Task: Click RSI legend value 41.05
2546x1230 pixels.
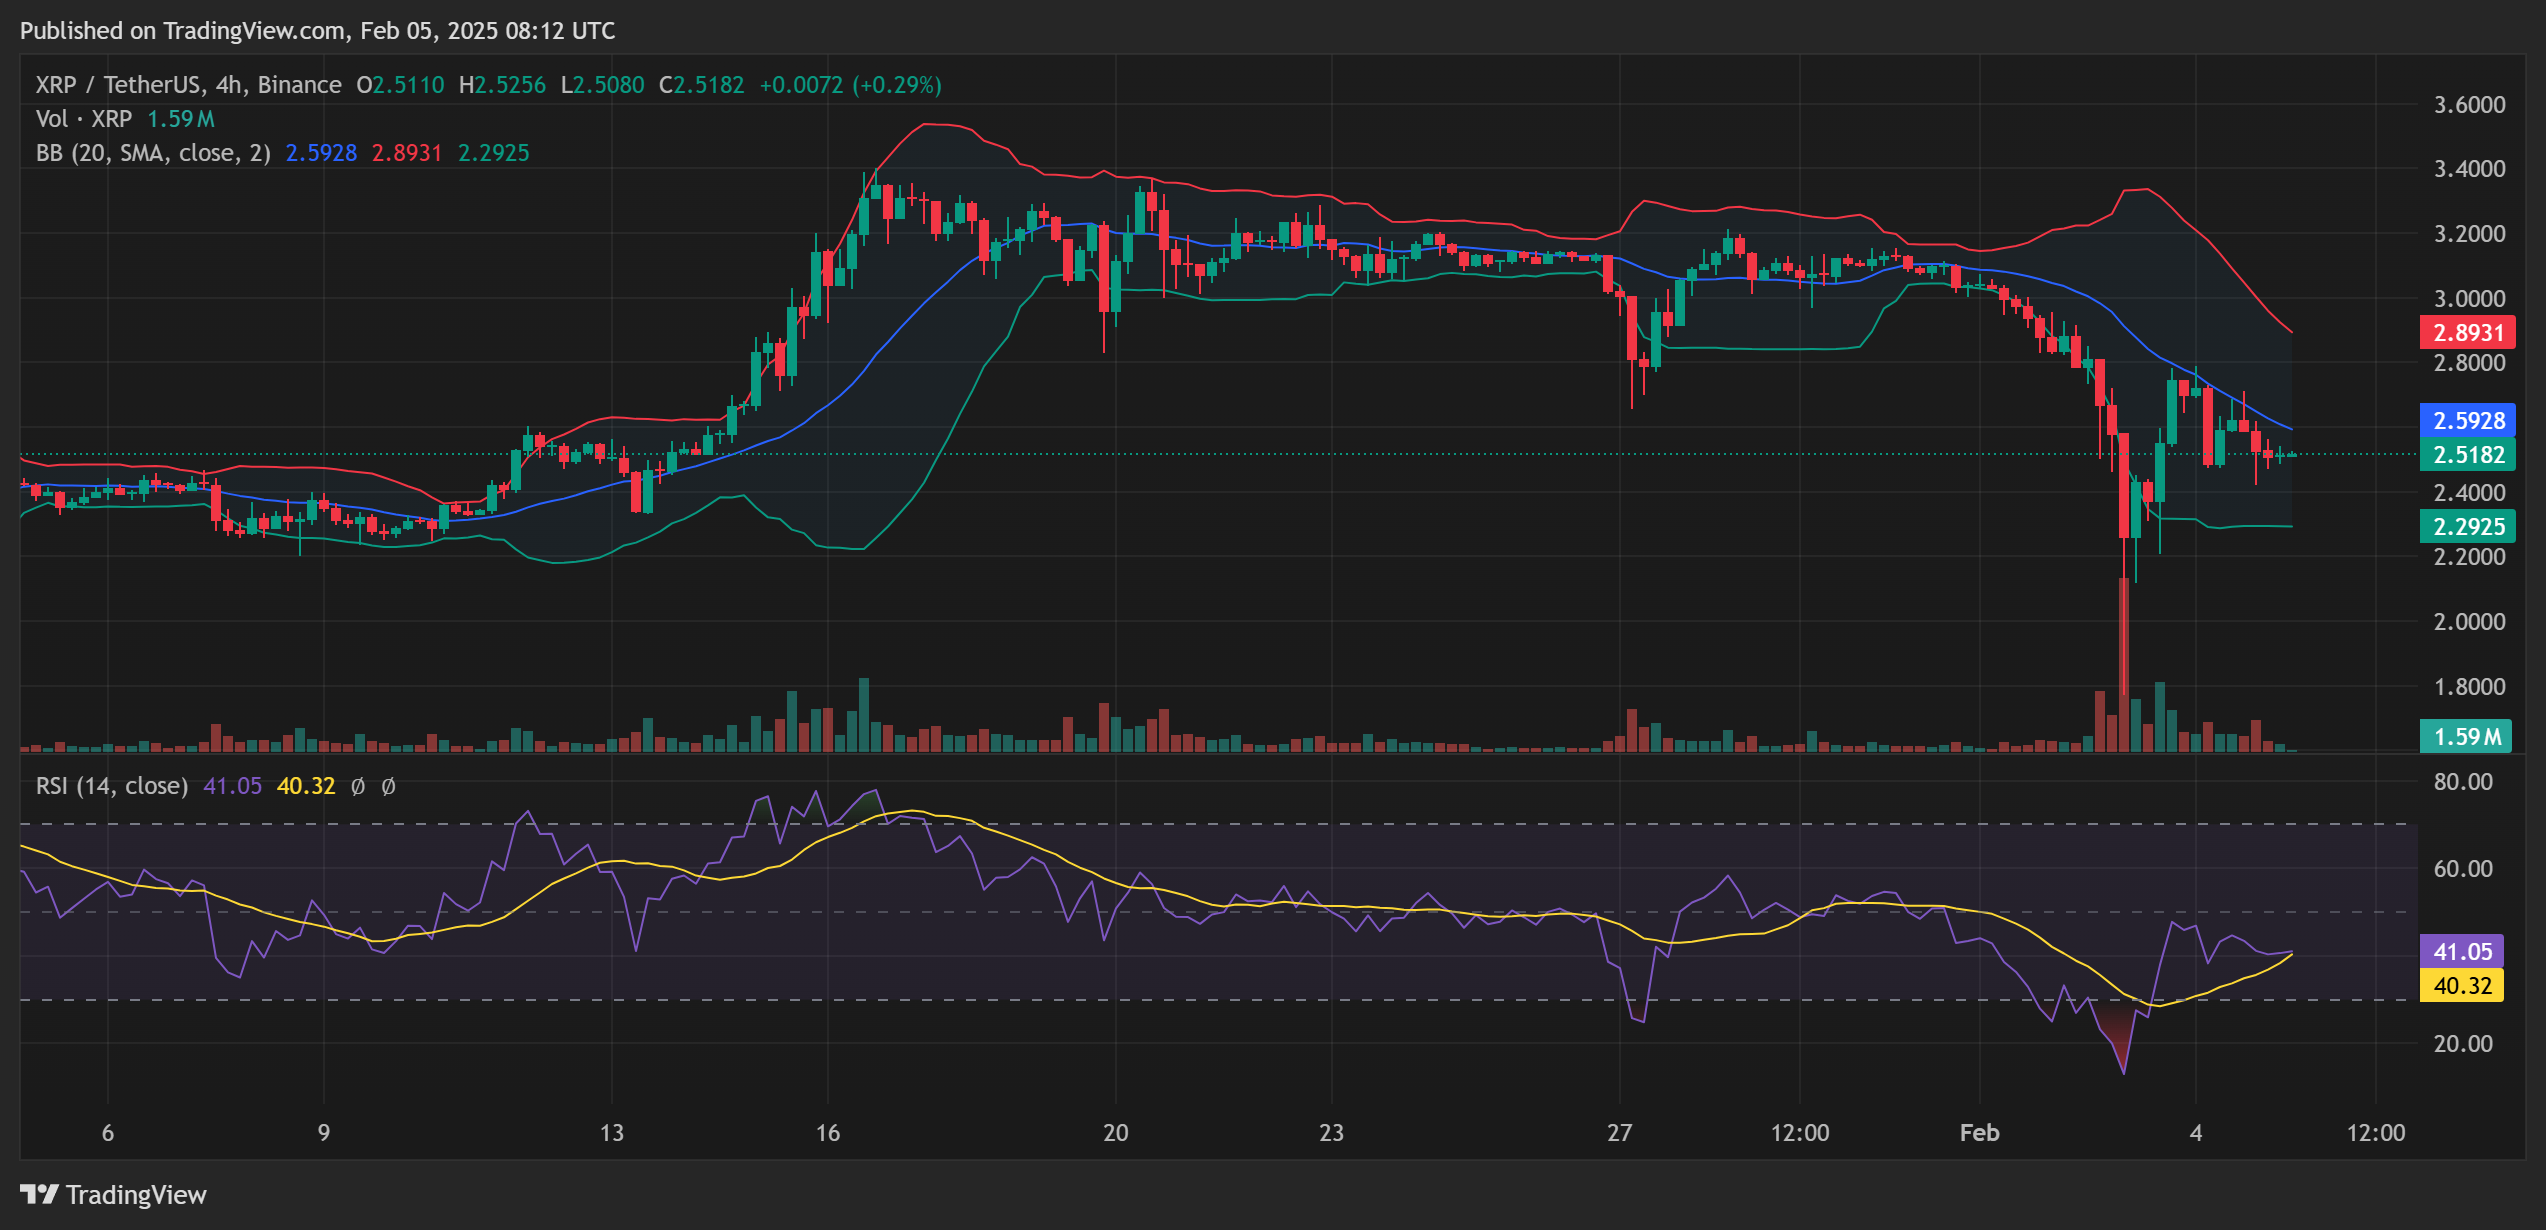Action: 232,786
